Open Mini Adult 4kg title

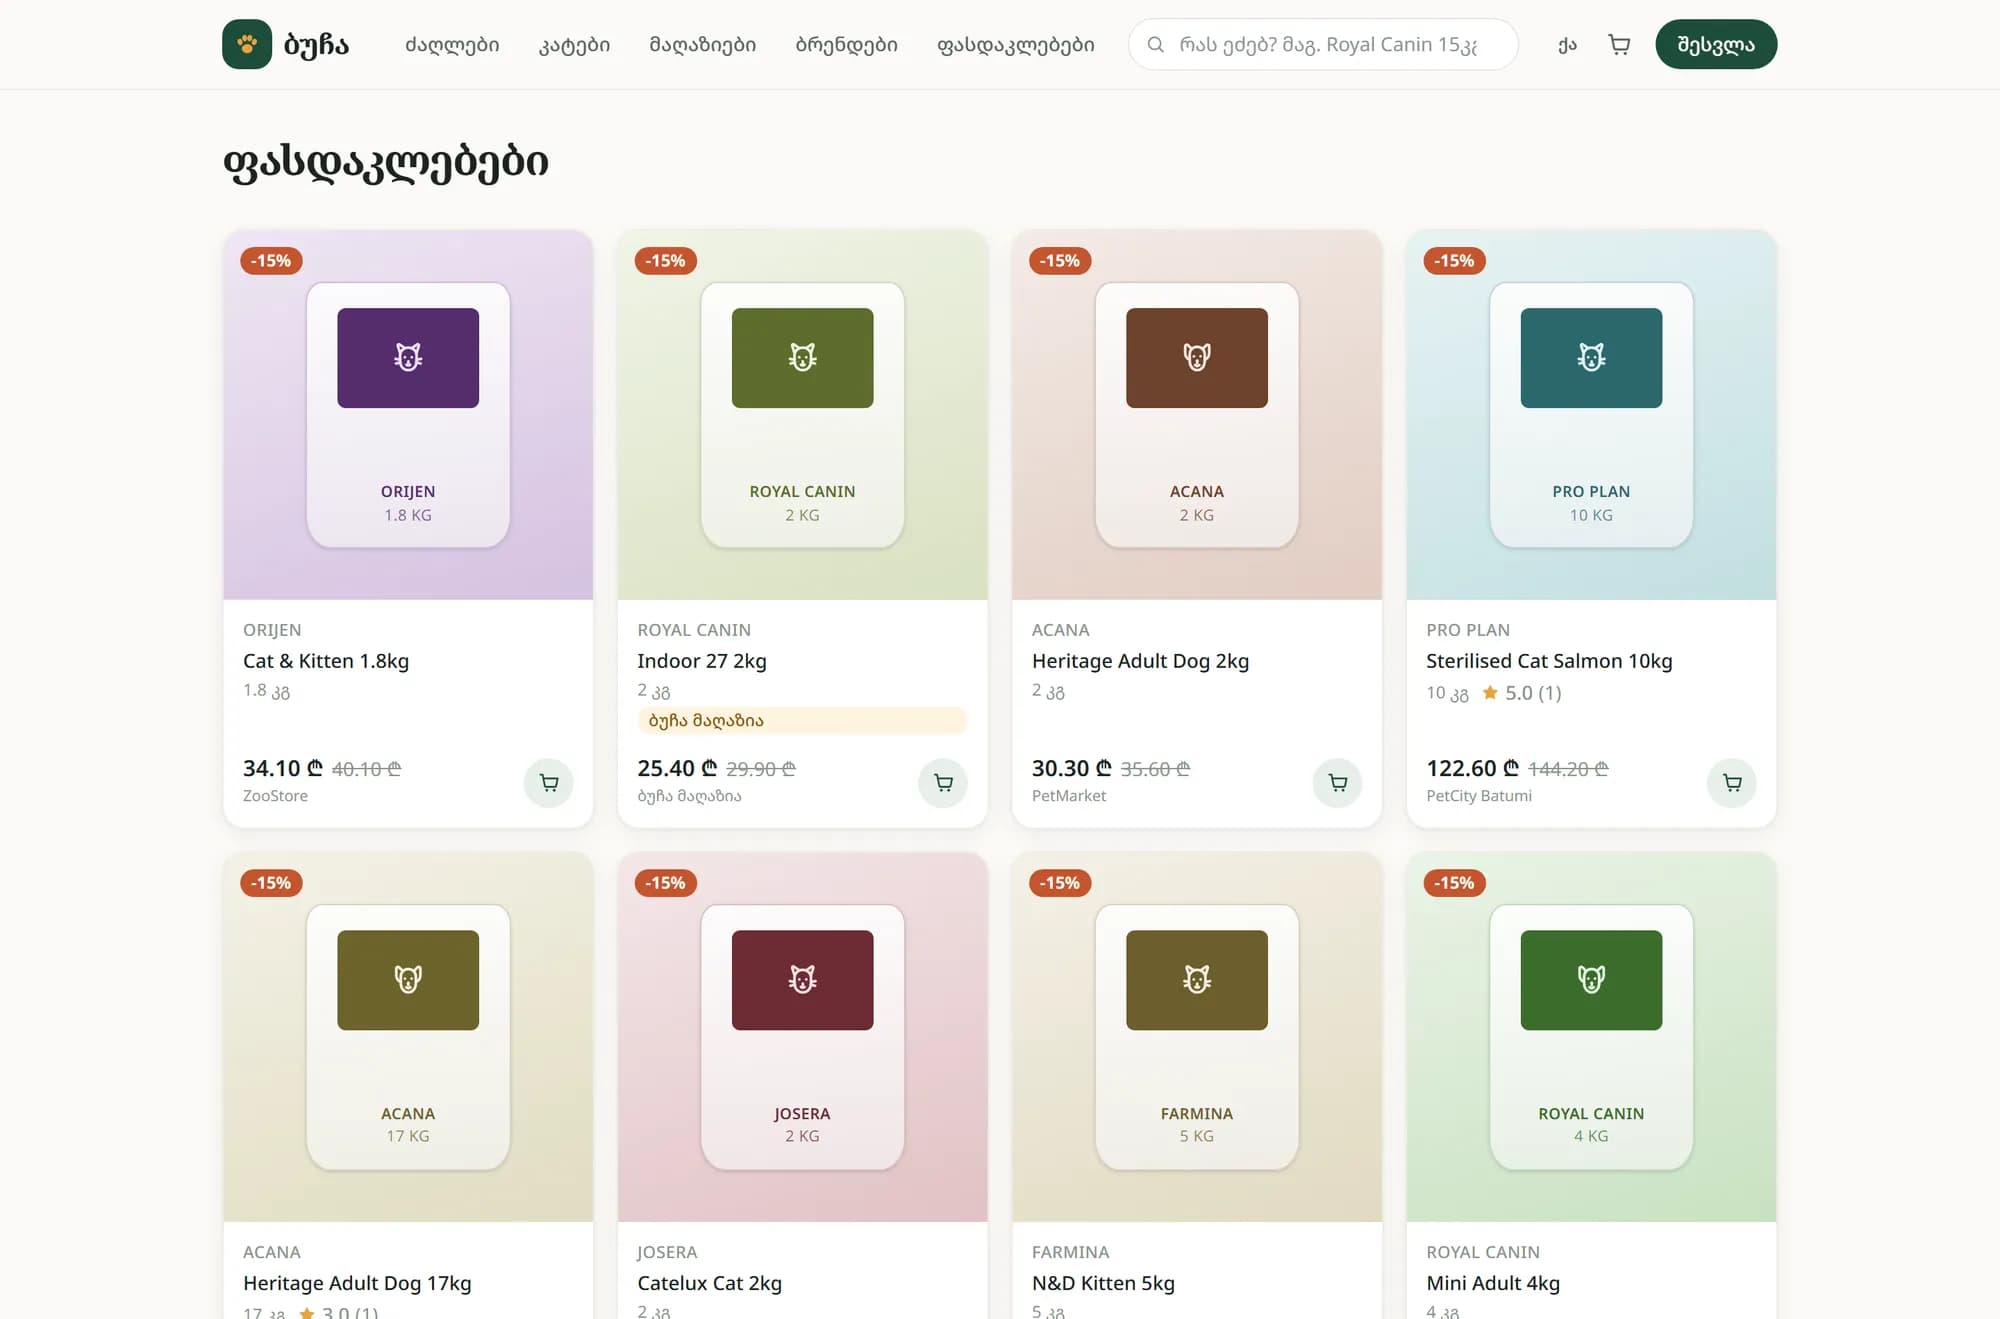[x=1493, y=1283]
